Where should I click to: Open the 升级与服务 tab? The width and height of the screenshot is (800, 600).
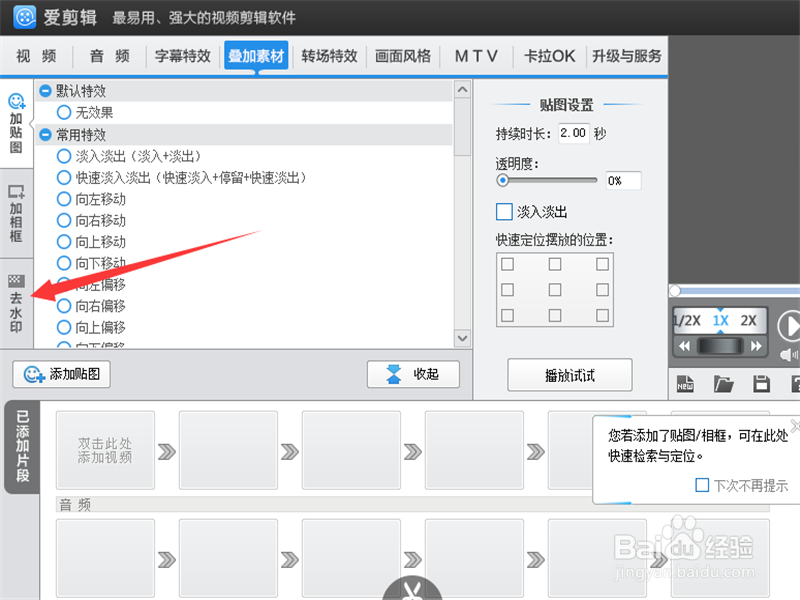(x=627, y=56)
